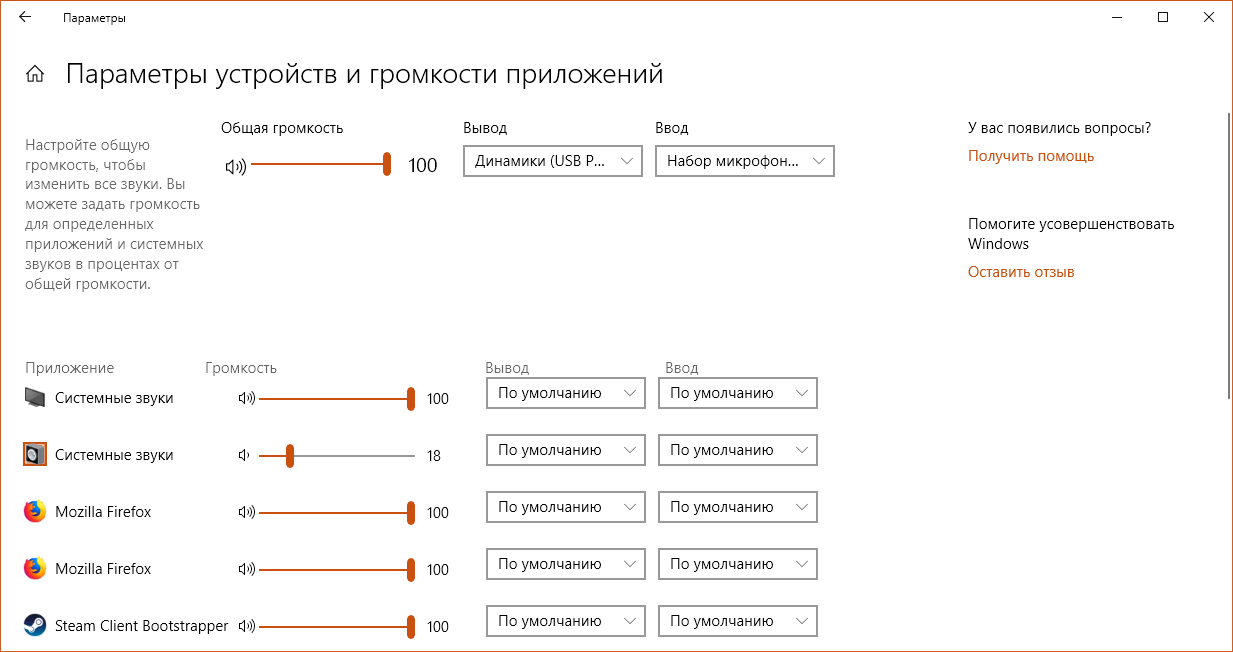The height and width of the screenshot is (652, 1233).
Task: Open the Ввод dropdown for the first Firefox entry
Action: pyautogui.click(x=737, y=507)
